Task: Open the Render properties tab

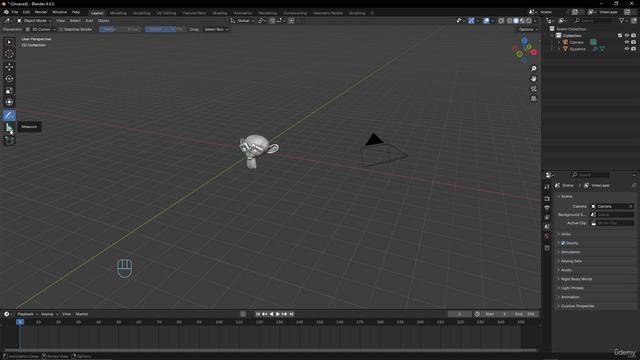Action: tap(547, 199)
